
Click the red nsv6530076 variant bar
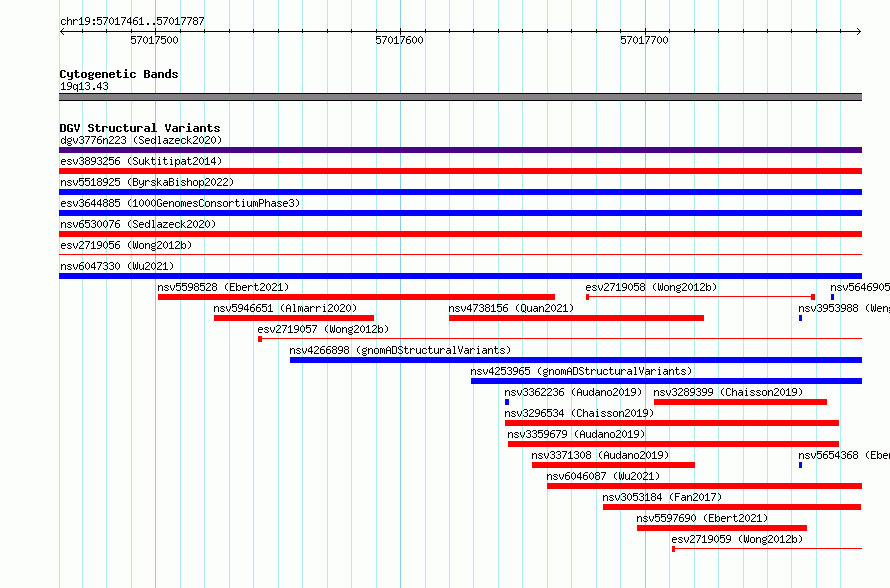point(460,234)
